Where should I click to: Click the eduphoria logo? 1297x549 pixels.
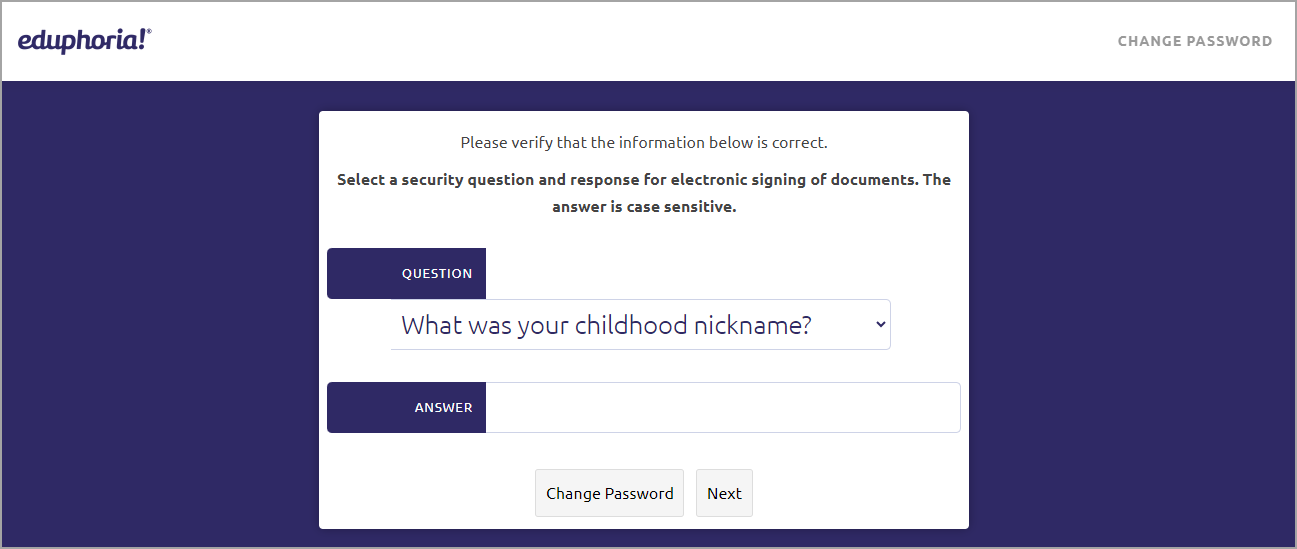coord(84,41)
